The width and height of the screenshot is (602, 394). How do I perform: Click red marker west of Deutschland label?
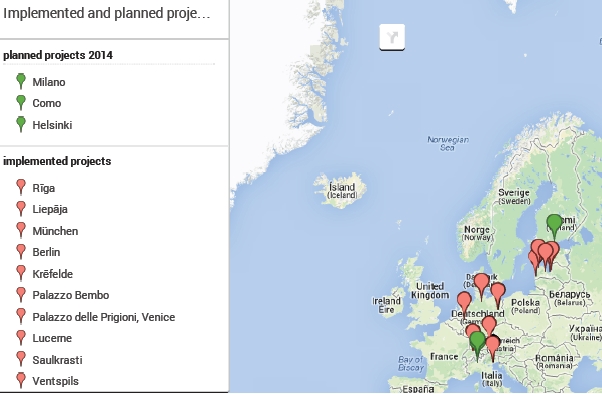[464, 304]
